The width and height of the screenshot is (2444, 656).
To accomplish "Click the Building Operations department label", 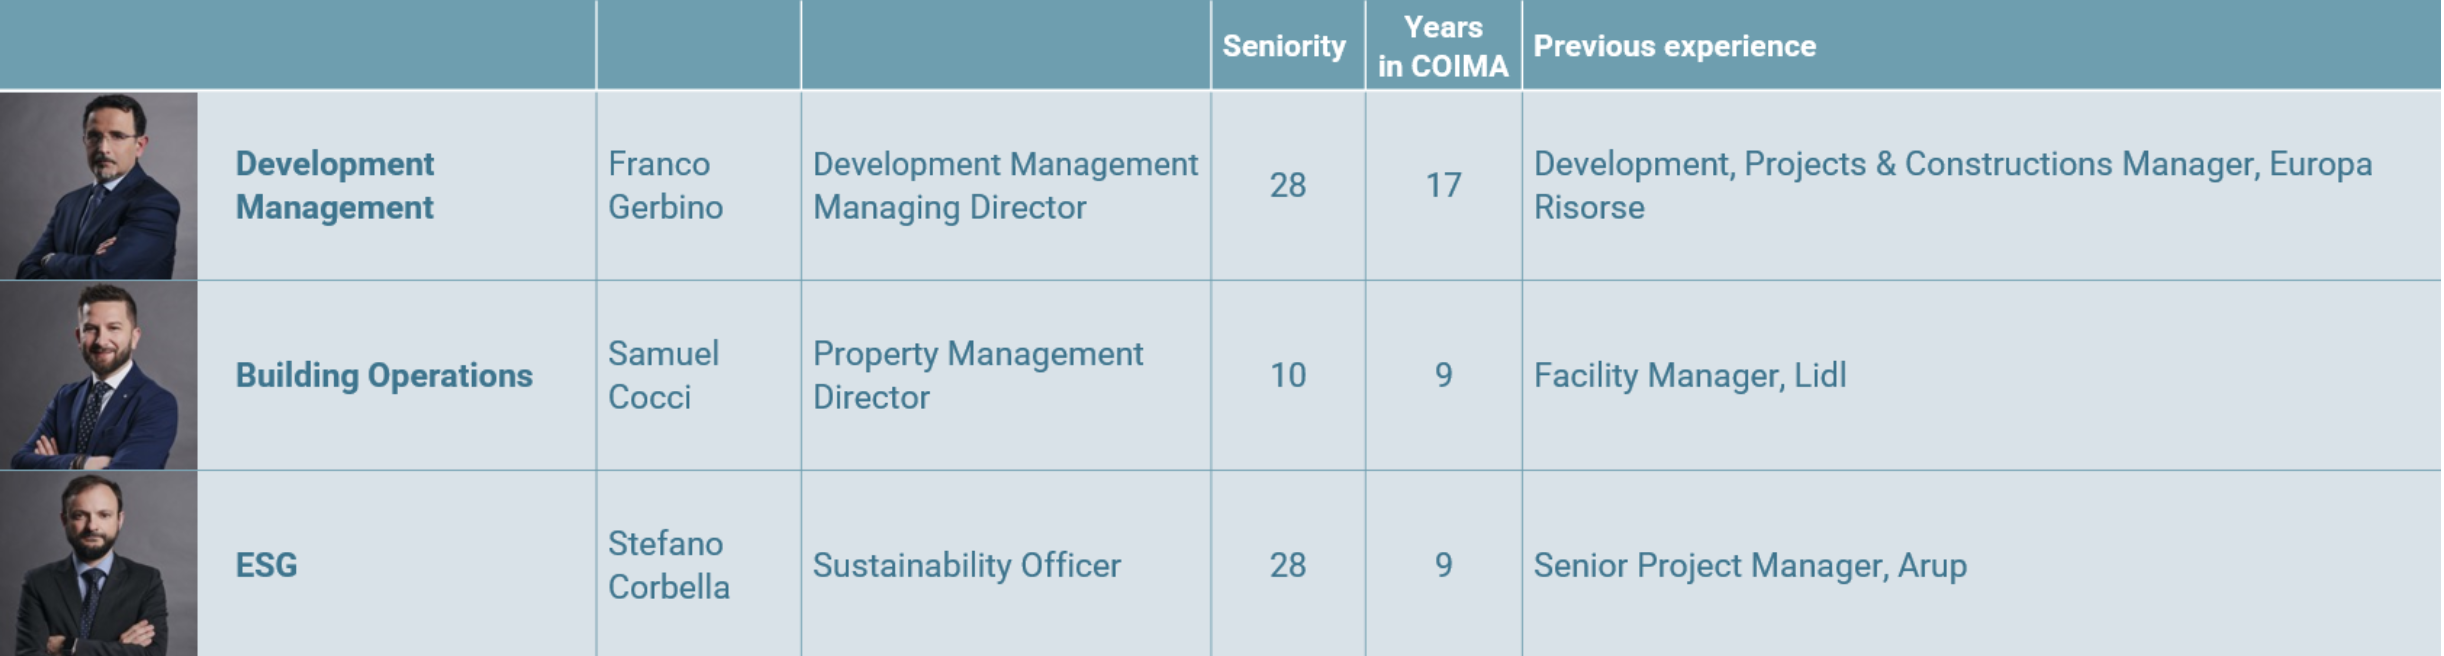I will pos(384,375).
